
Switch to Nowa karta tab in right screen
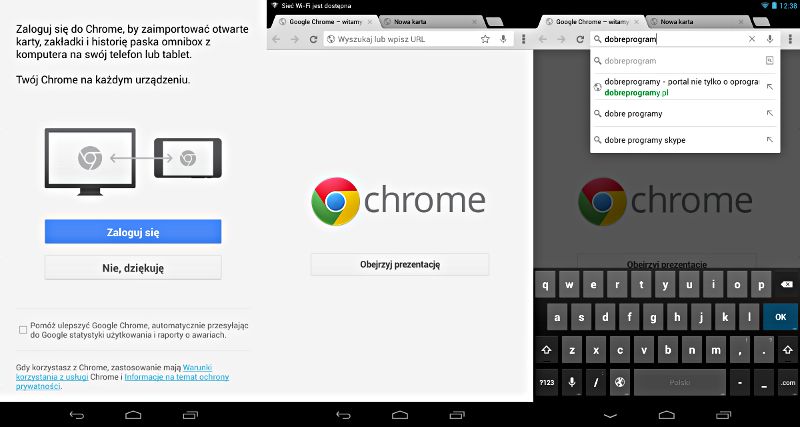click(691, 22)
